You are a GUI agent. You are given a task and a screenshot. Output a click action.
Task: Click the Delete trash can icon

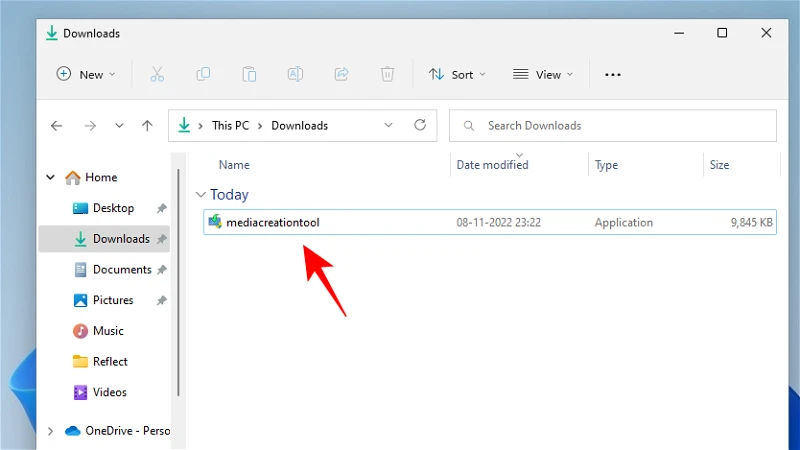pyautogui.click(x=387, y=74)
